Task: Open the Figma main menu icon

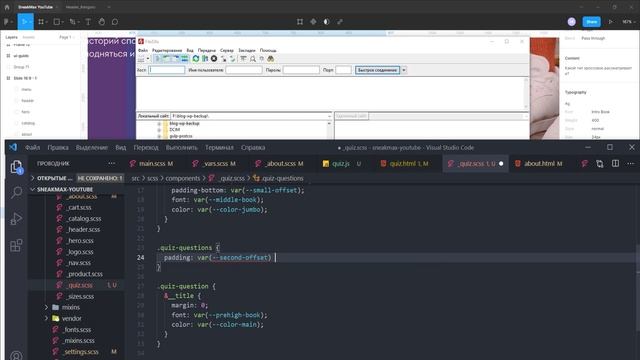Action: (x=7, y=22)
